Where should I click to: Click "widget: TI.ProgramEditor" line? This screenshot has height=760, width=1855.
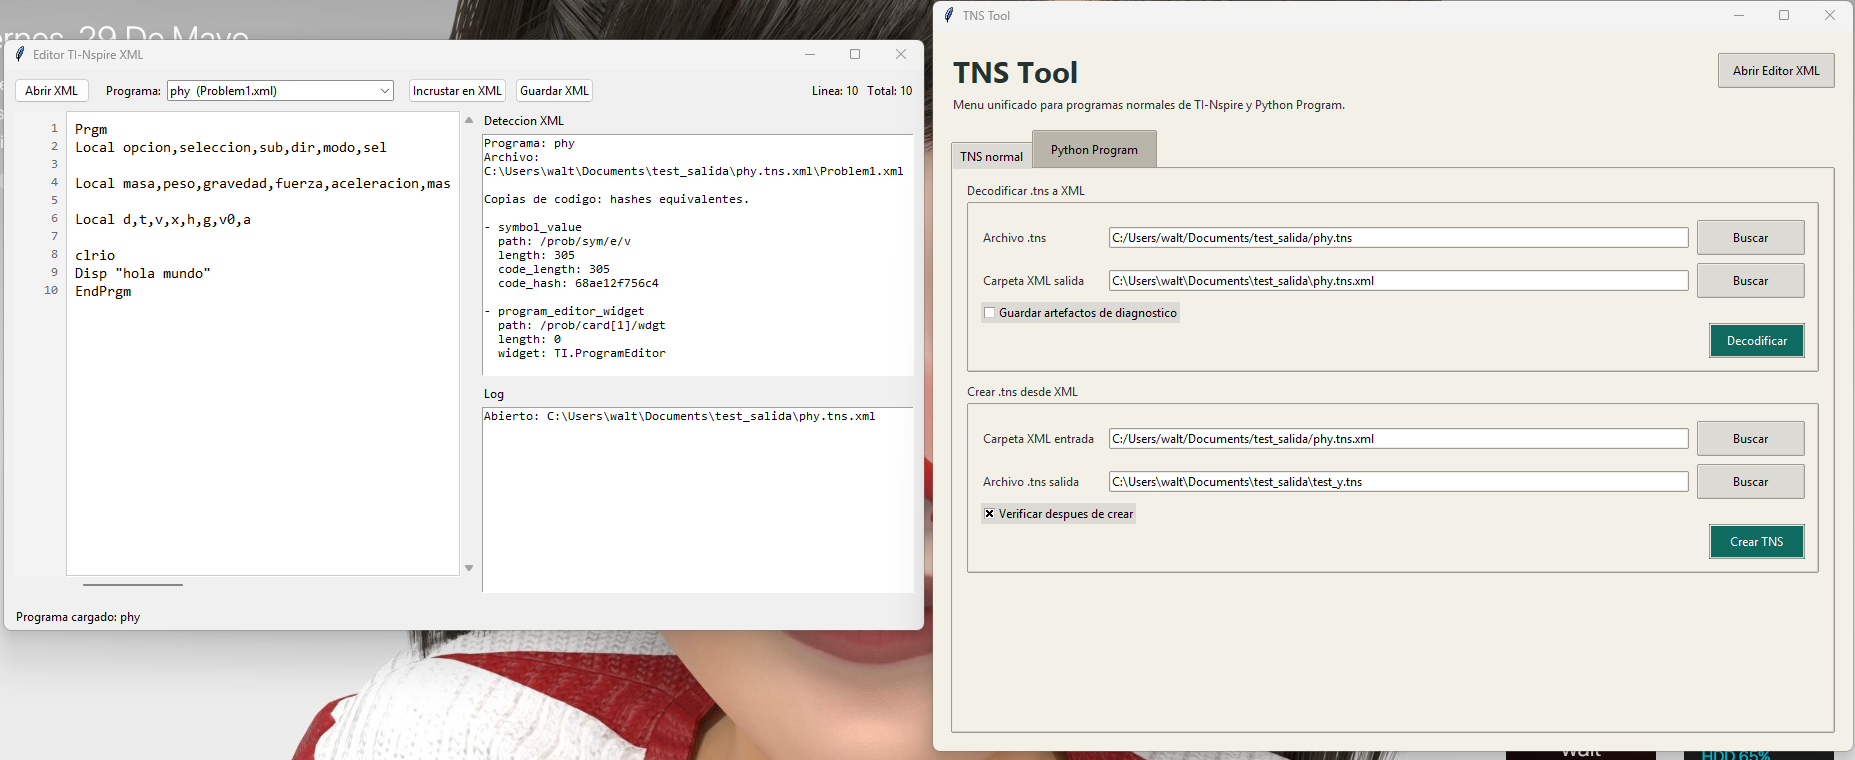(582, 353)
